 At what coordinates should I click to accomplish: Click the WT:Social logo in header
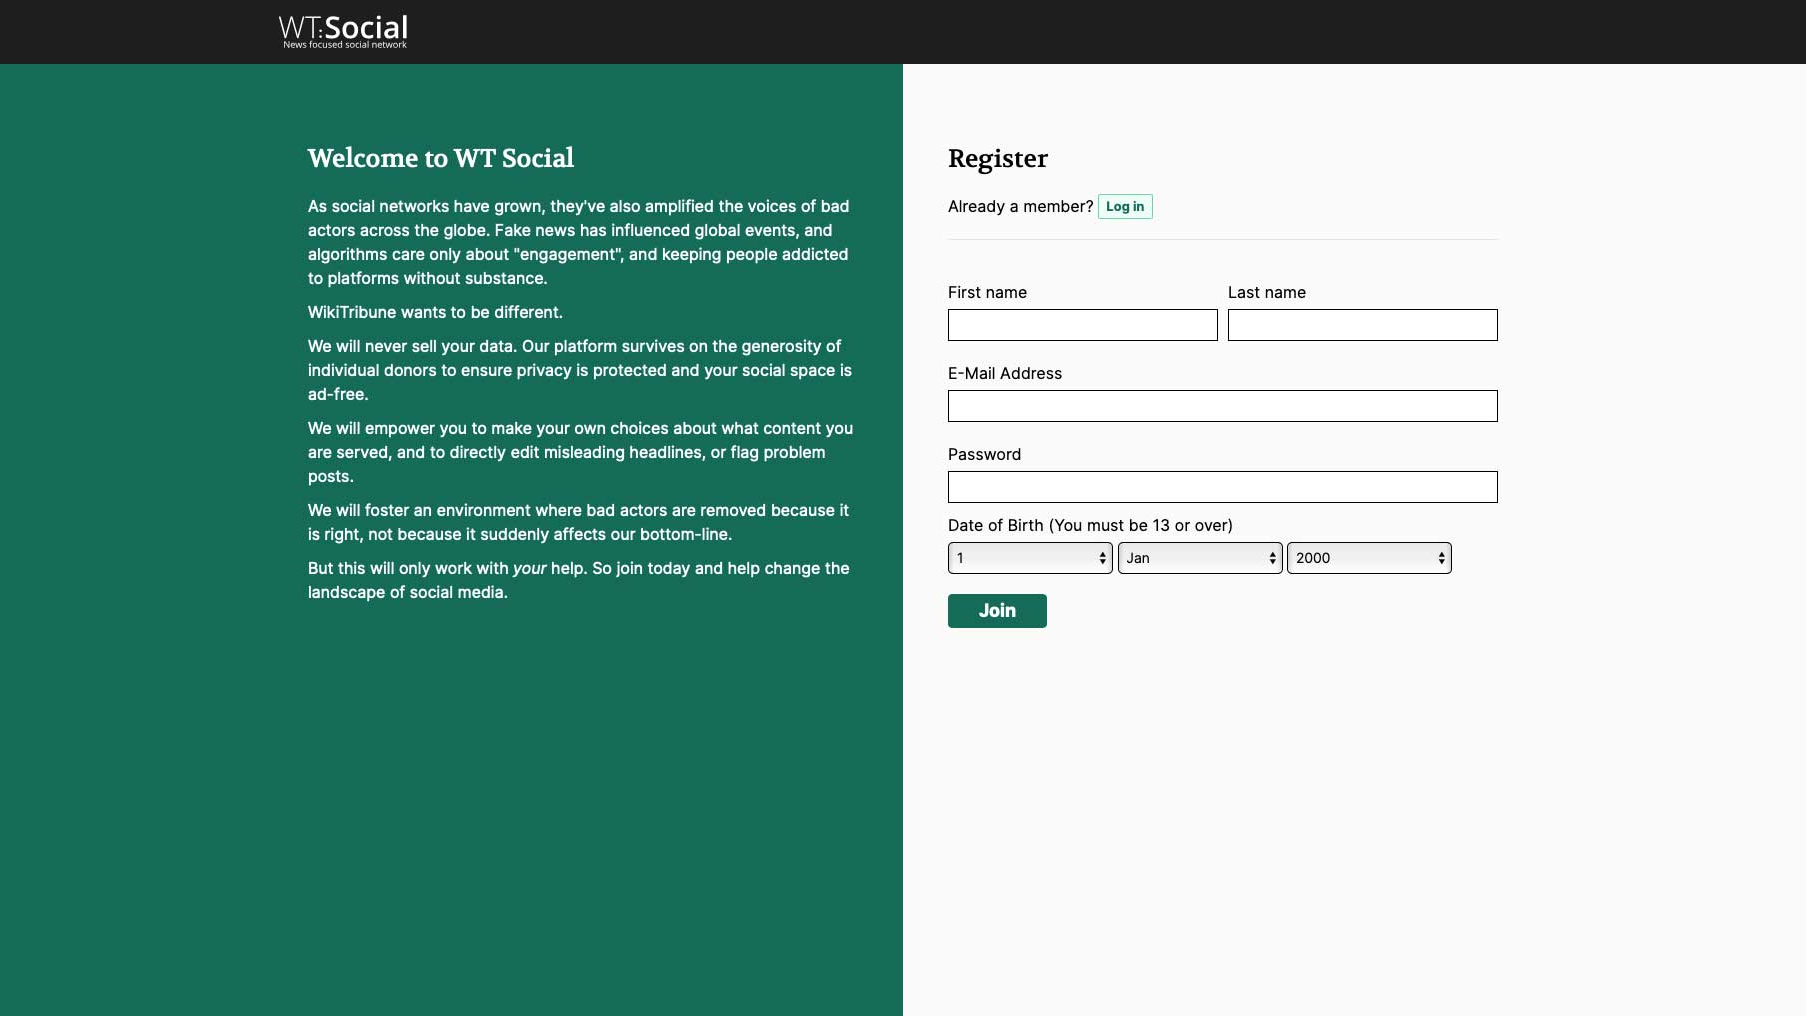click(x=343, y=31)
